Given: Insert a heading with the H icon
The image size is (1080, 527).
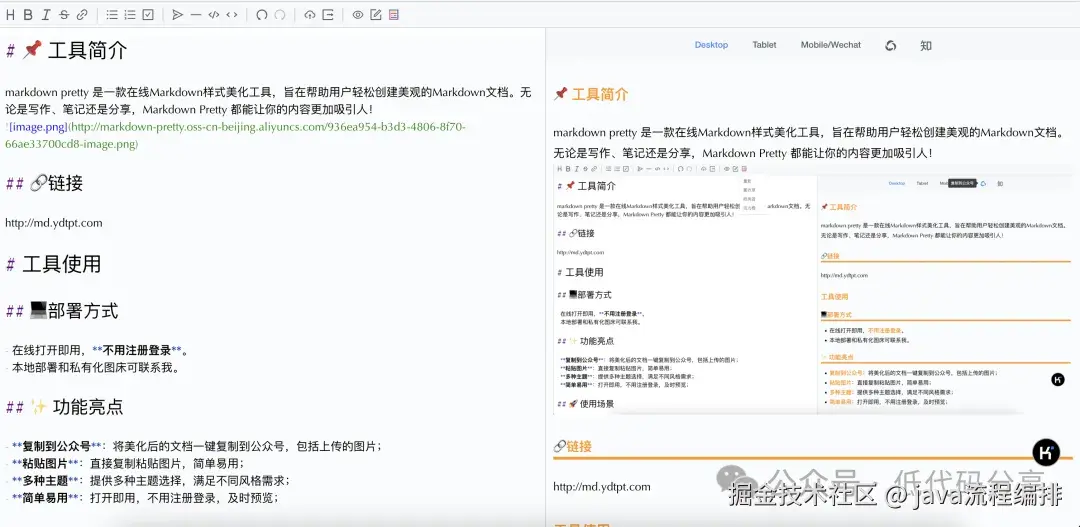Looking at the screenshot, I should (10, 14).
